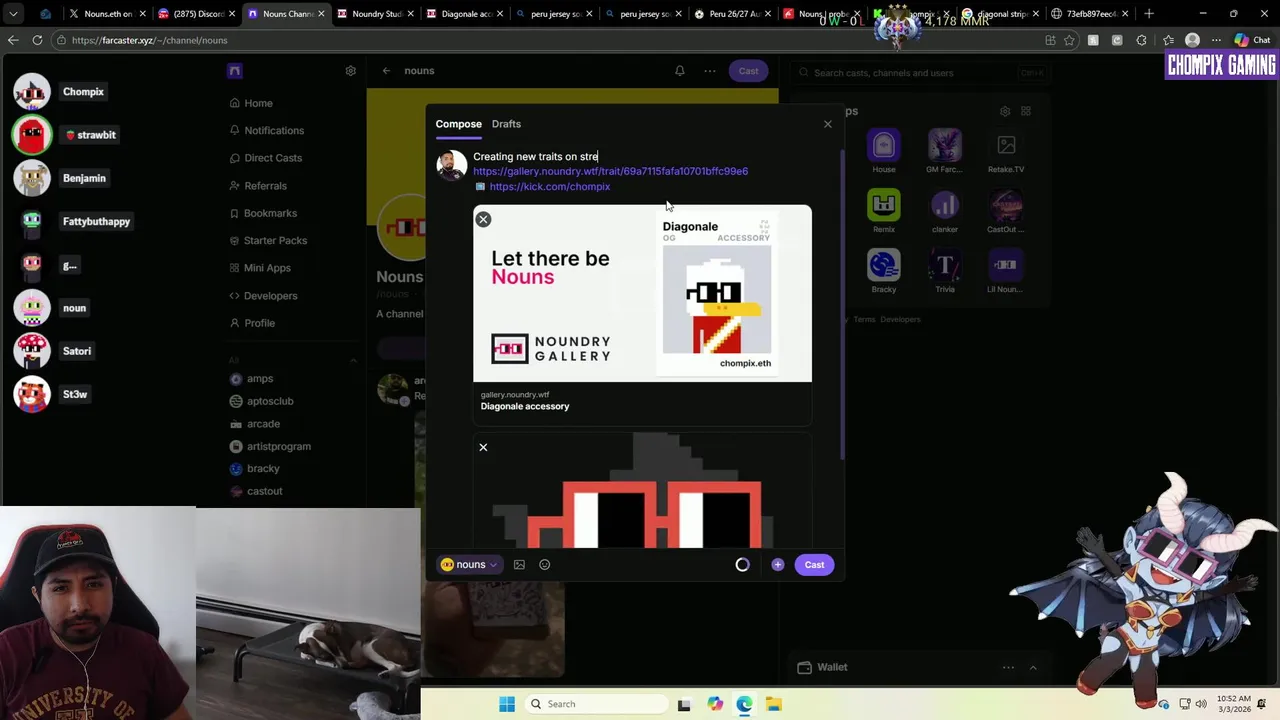Viewport: 1280px width, 720px height.
Task: Open the Diagonale accessory preview card
Action: click(x=642, y=315)
